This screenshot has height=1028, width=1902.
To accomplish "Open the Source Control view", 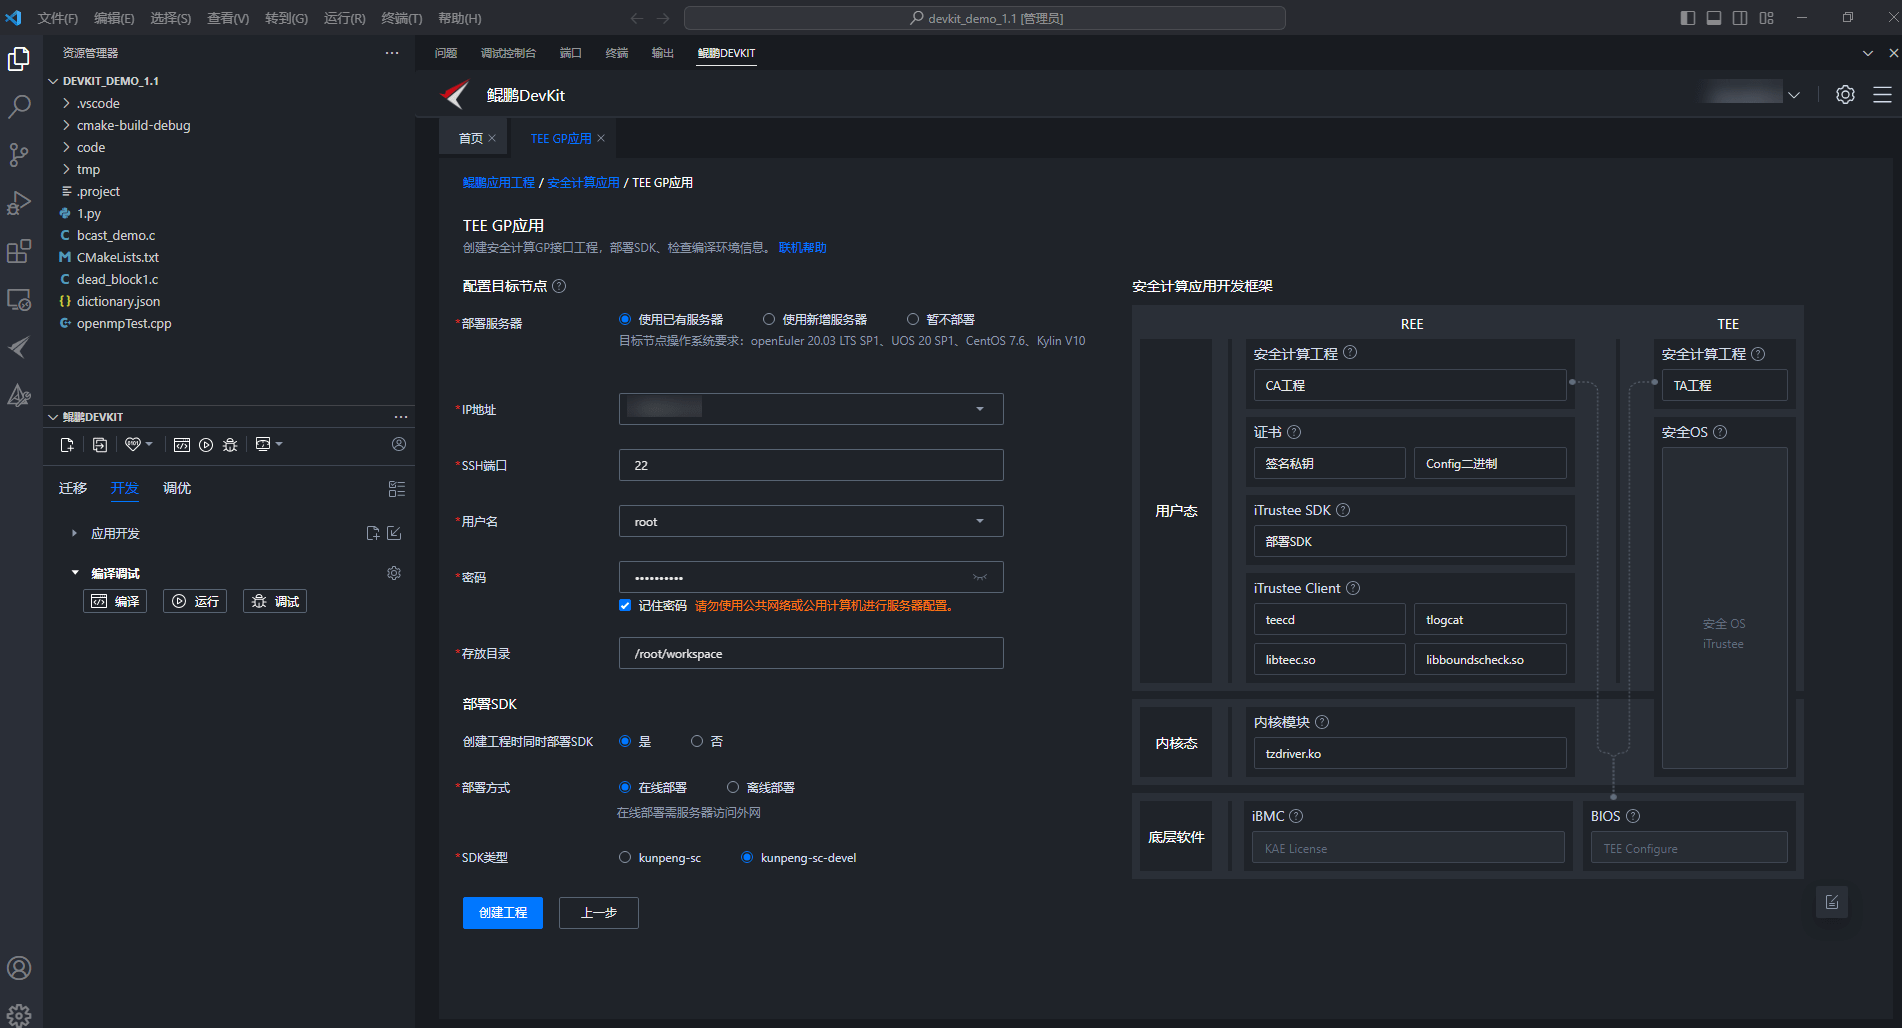I will point(19,155).
